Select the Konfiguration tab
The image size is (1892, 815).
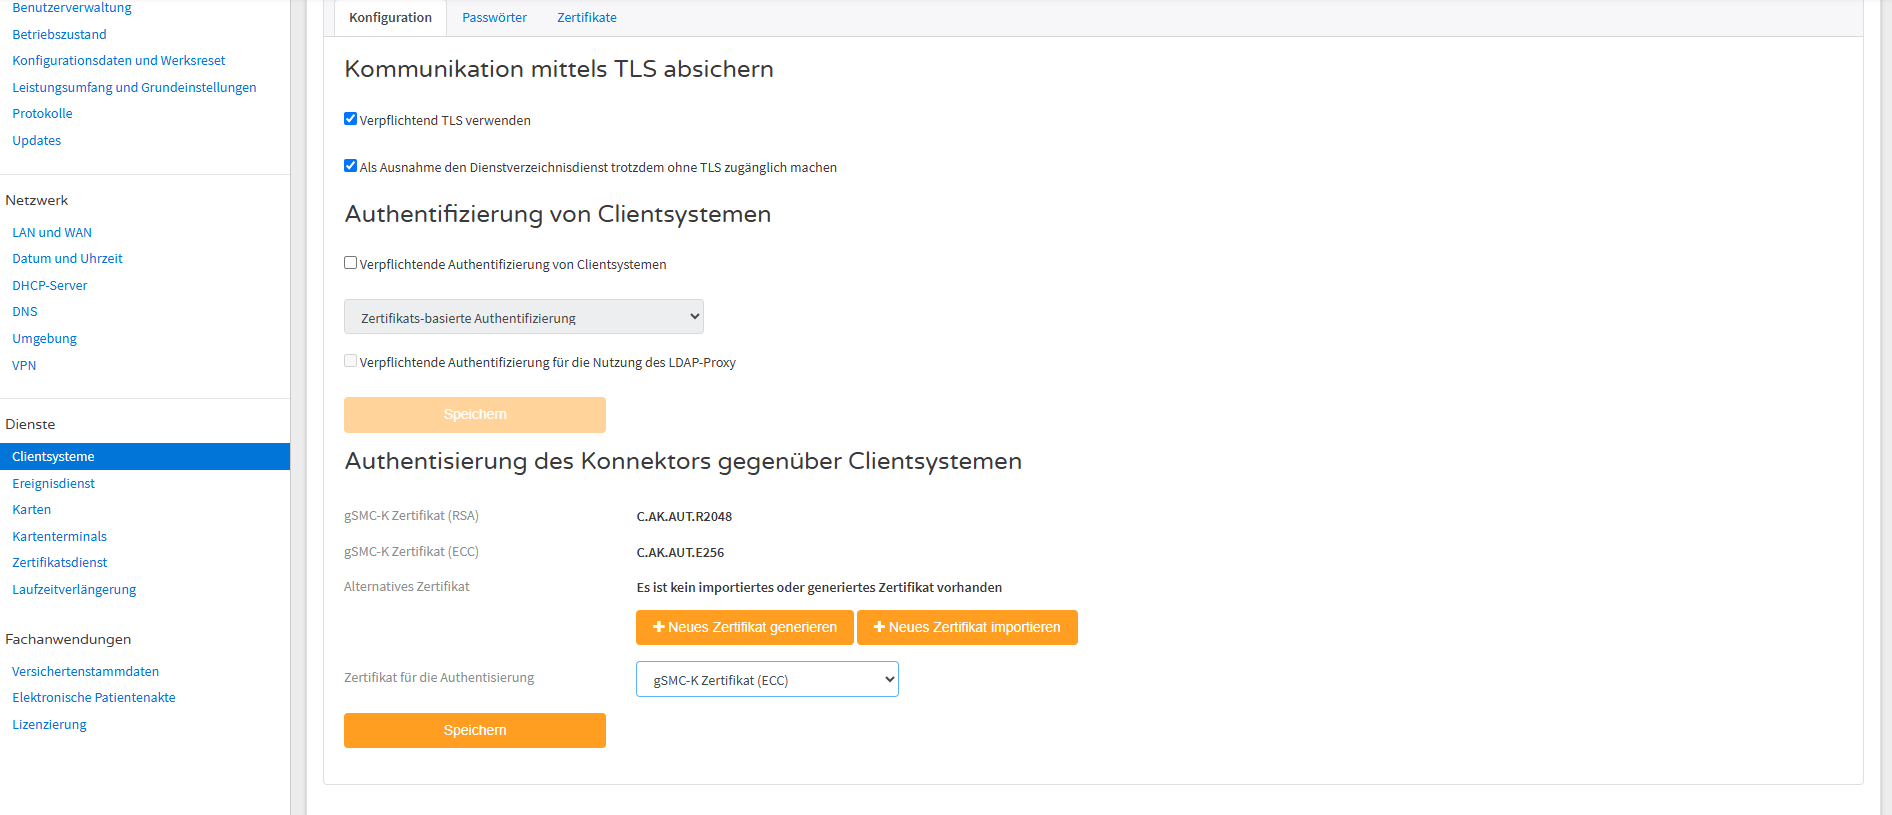click(390, 18)
